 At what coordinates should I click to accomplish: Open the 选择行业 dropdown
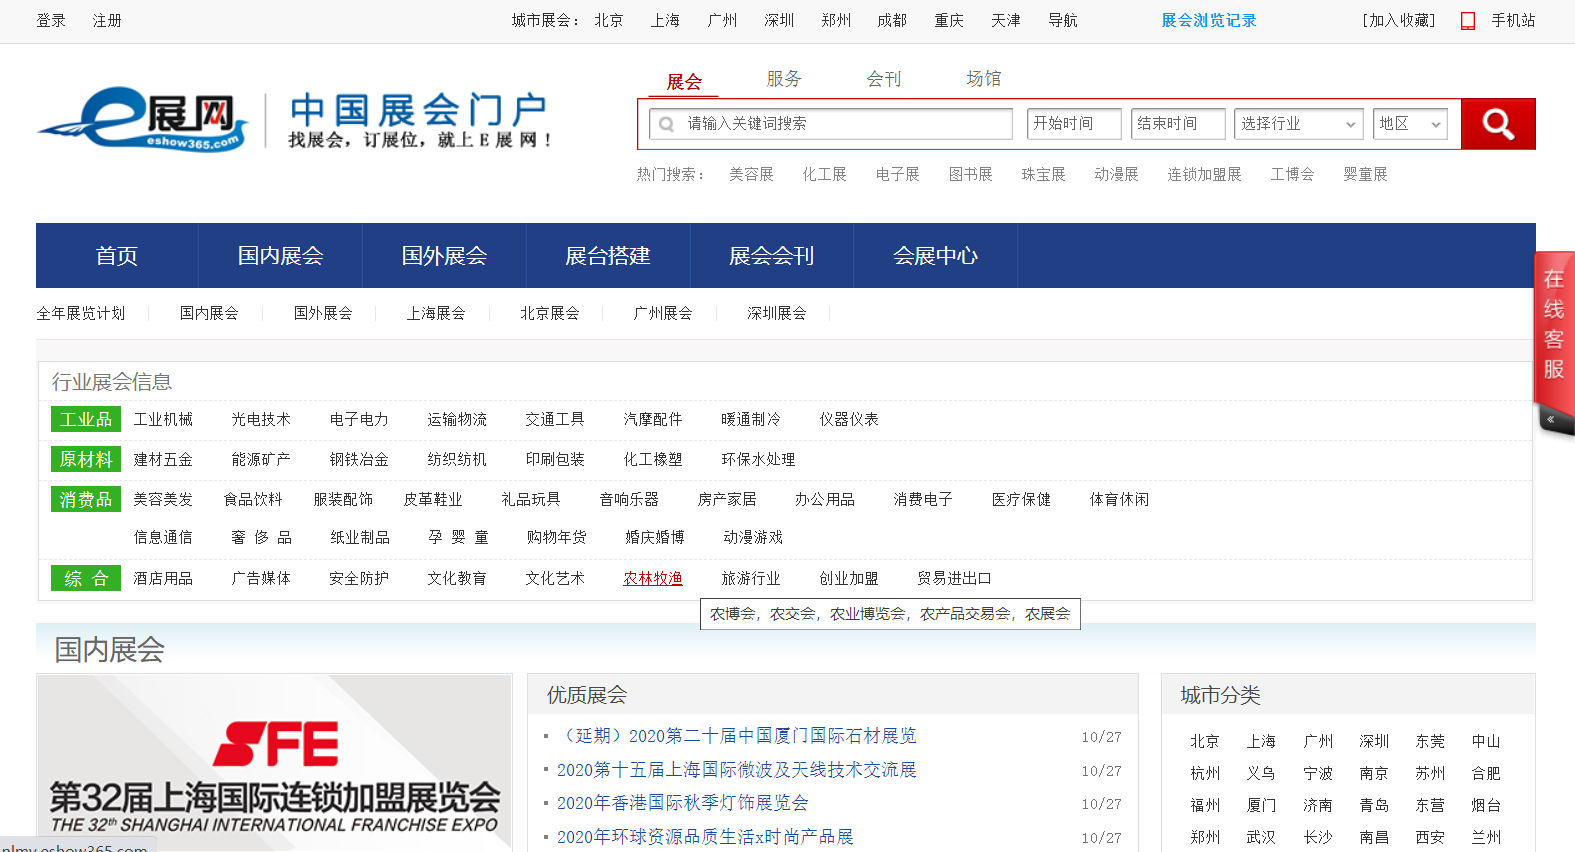(x=1299, y=124)
